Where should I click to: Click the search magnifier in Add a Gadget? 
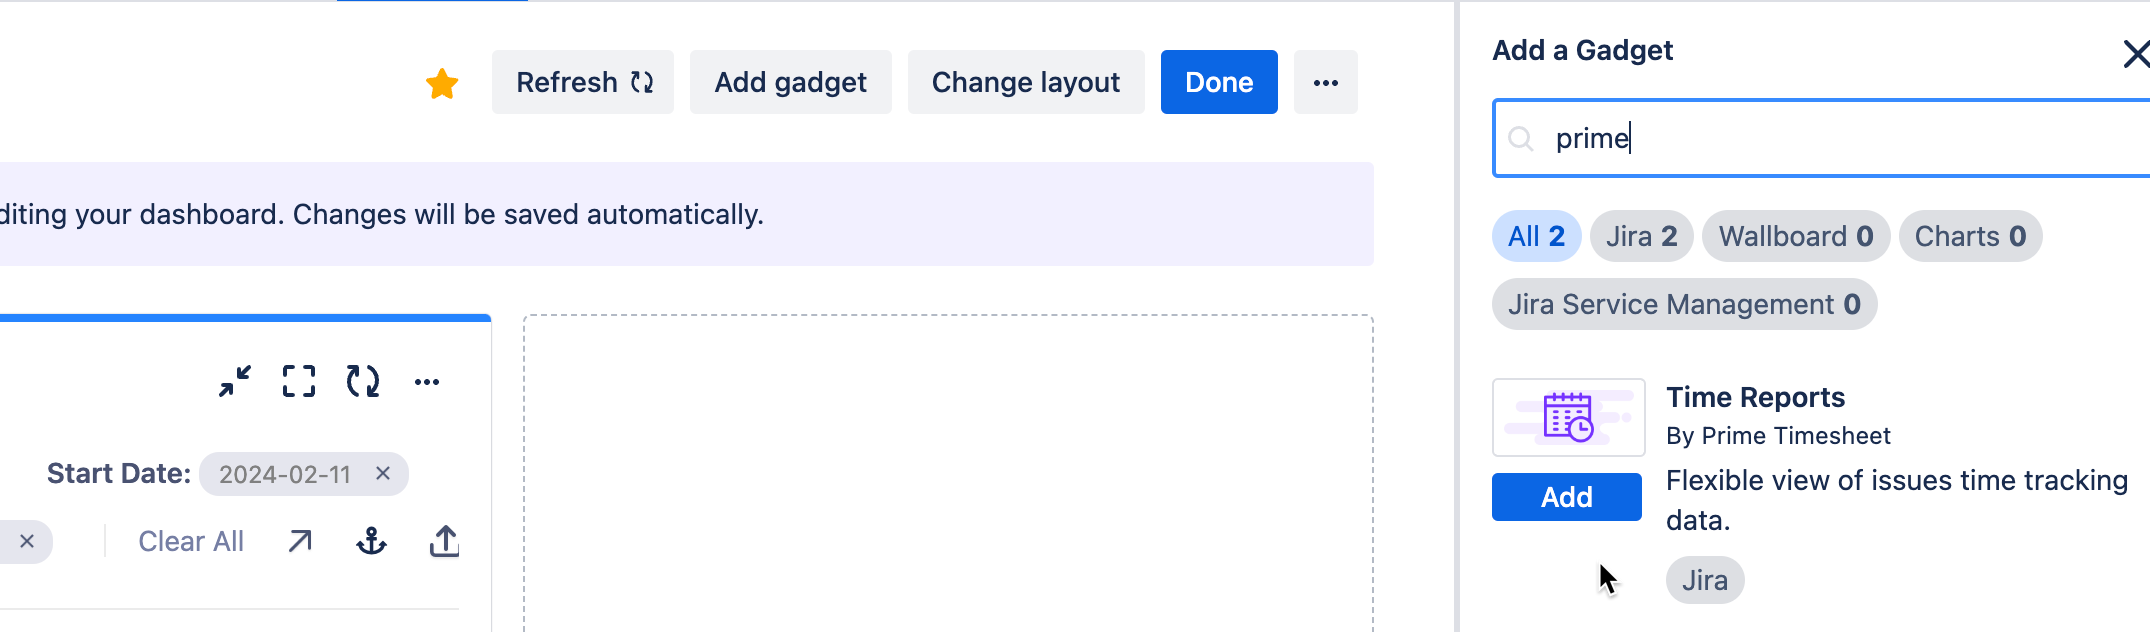(x=1522, y=139)
